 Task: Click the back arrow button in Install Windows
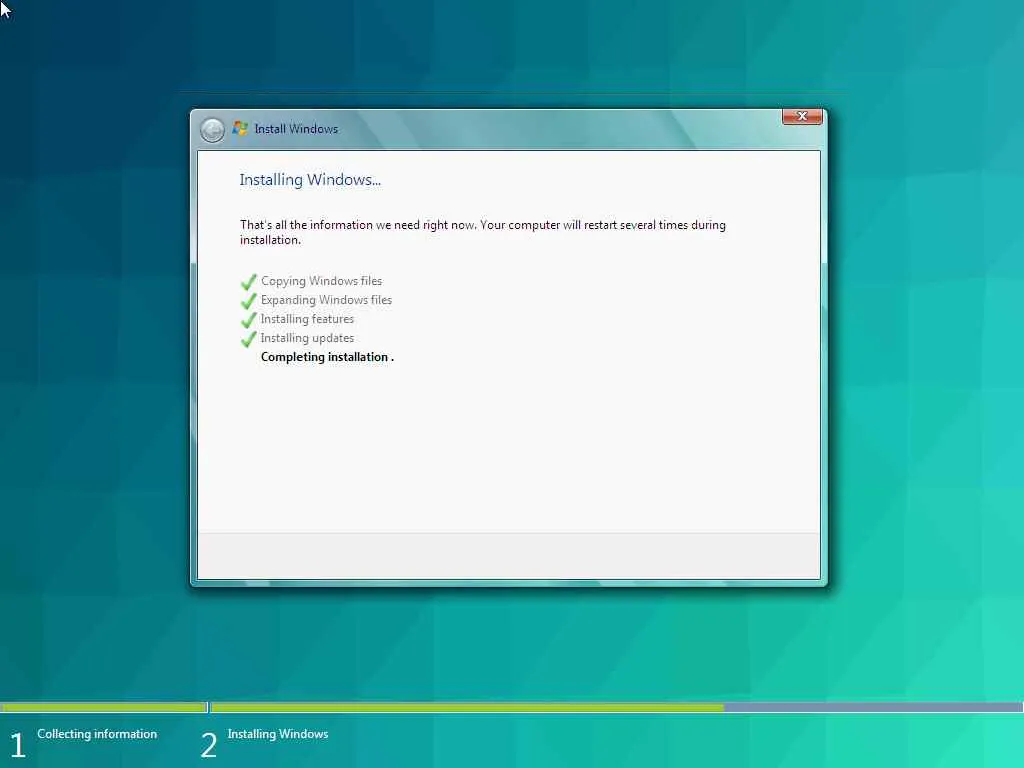[x=212, y=130]
